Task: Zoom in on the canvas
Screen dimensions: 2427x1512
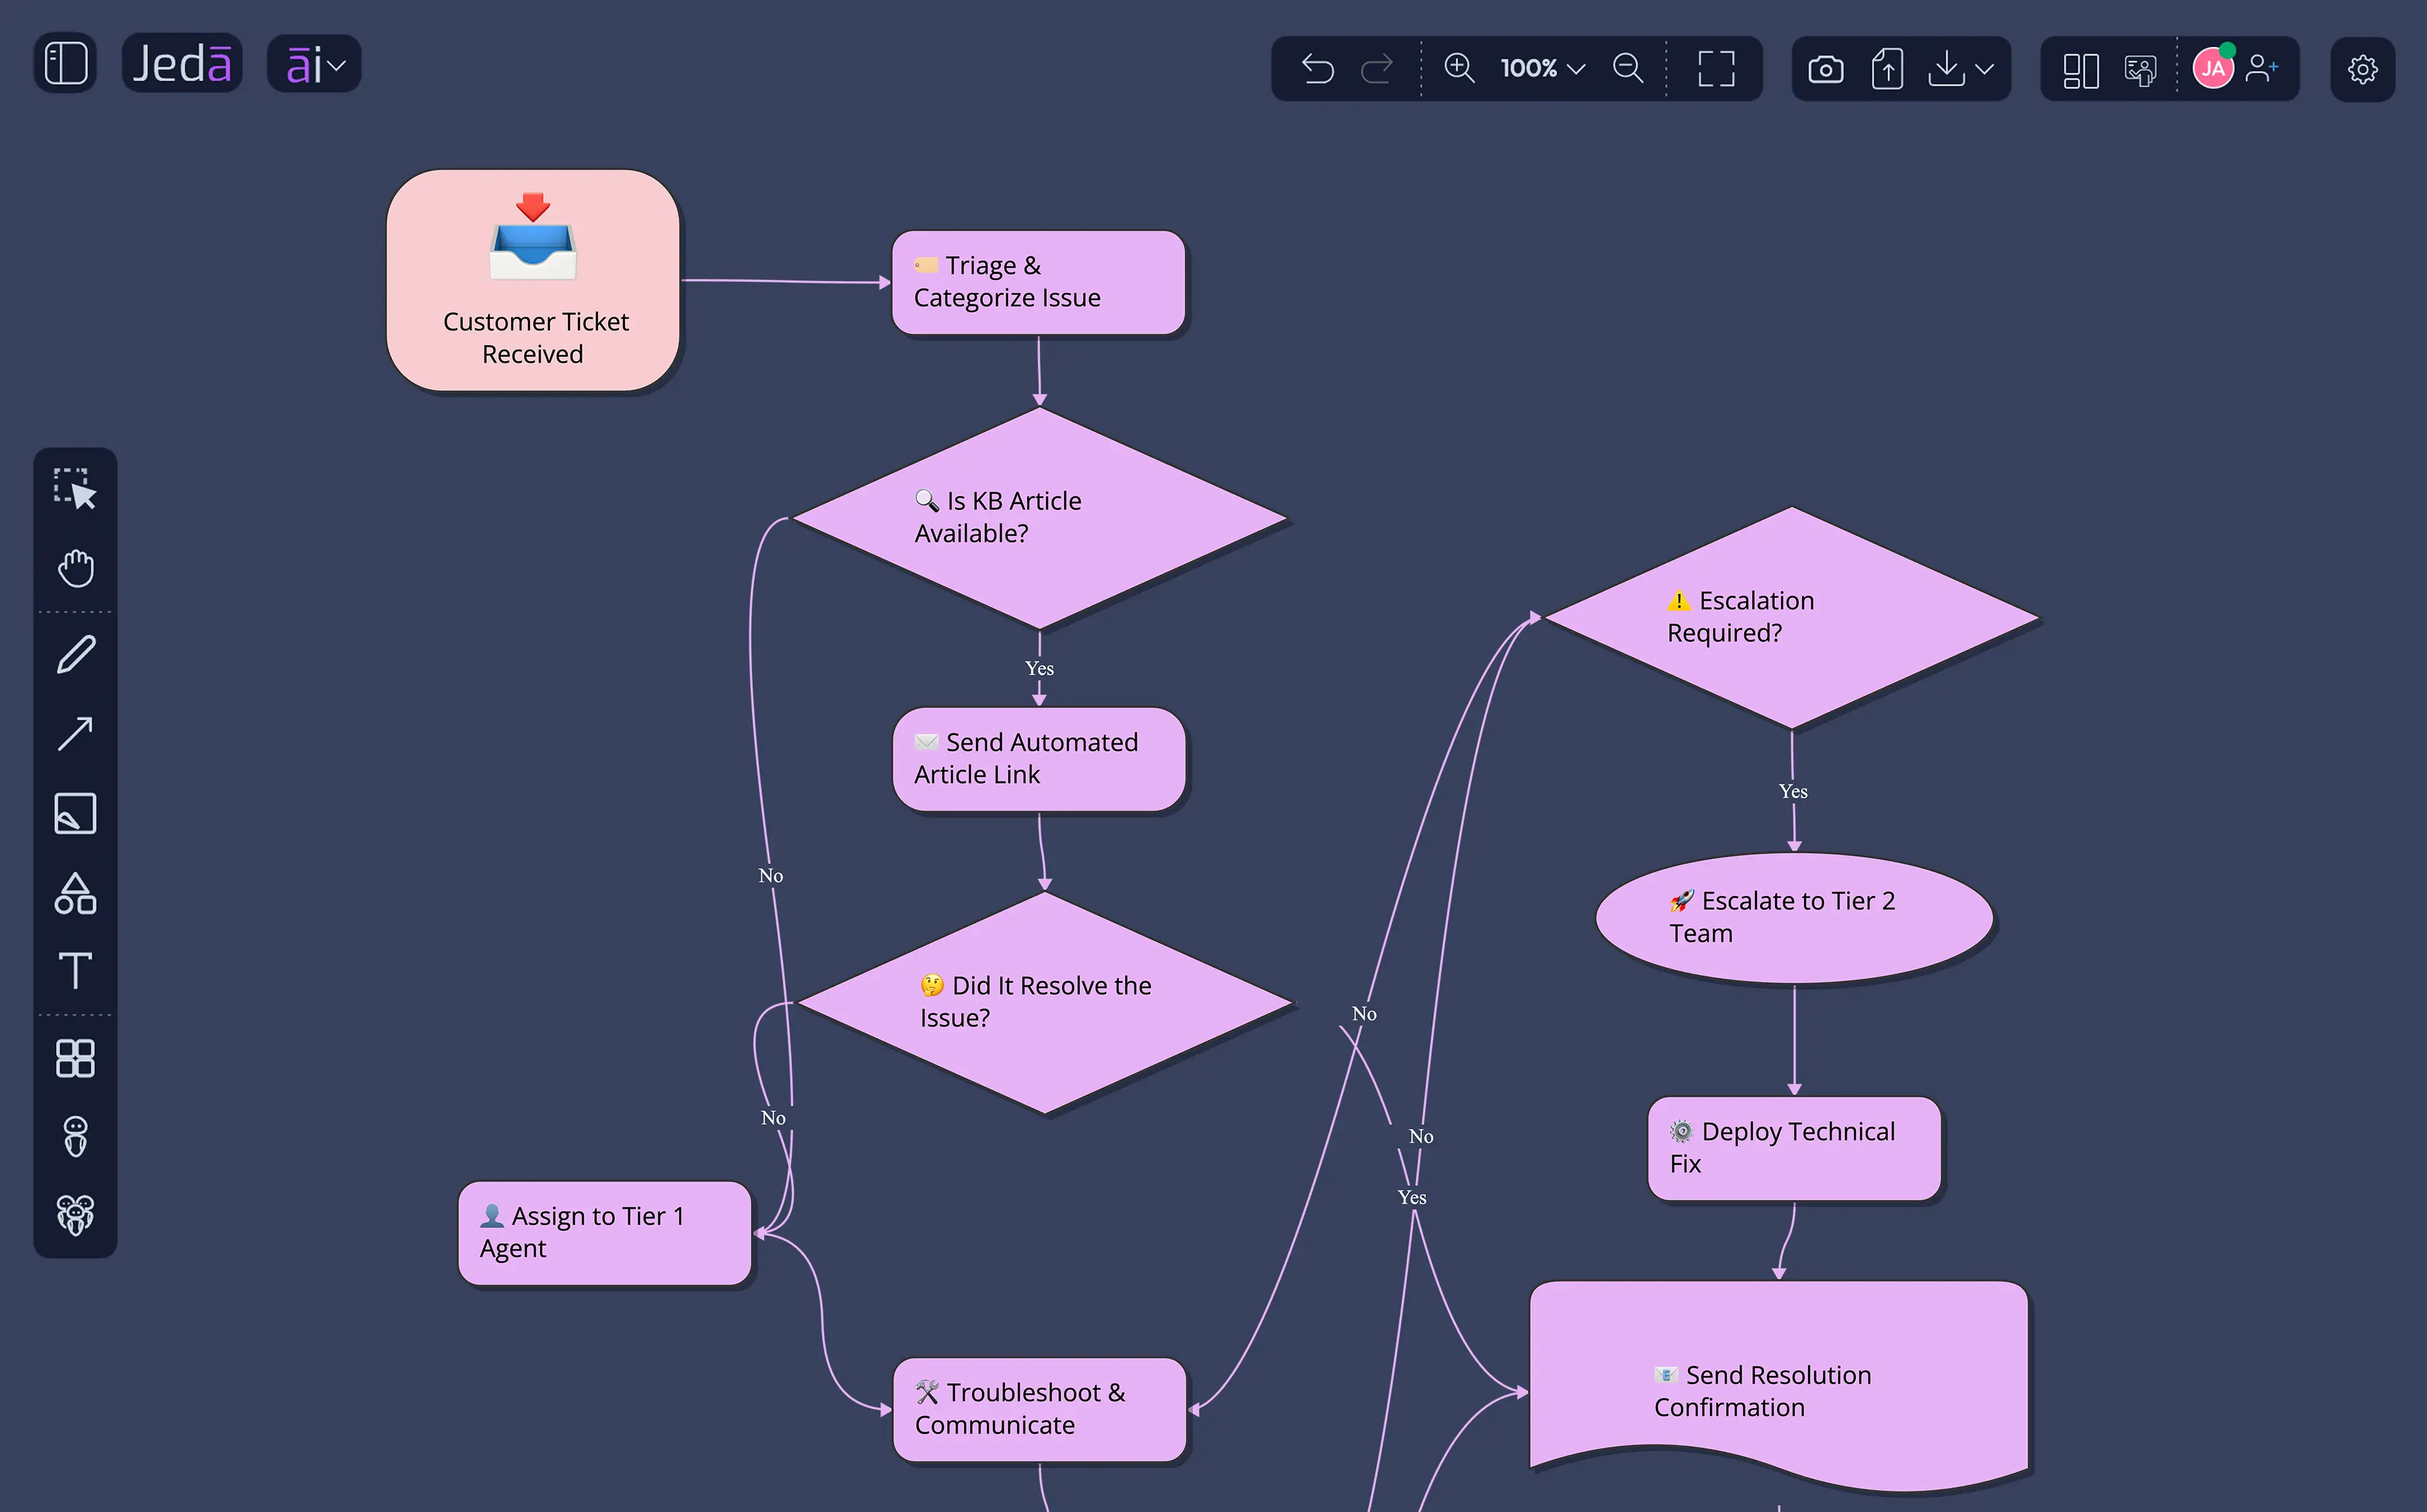Action: 1459,68
